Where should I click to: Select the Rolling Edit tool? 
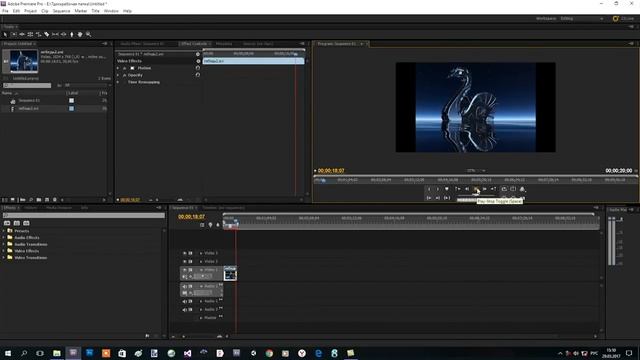pos(30,35)
